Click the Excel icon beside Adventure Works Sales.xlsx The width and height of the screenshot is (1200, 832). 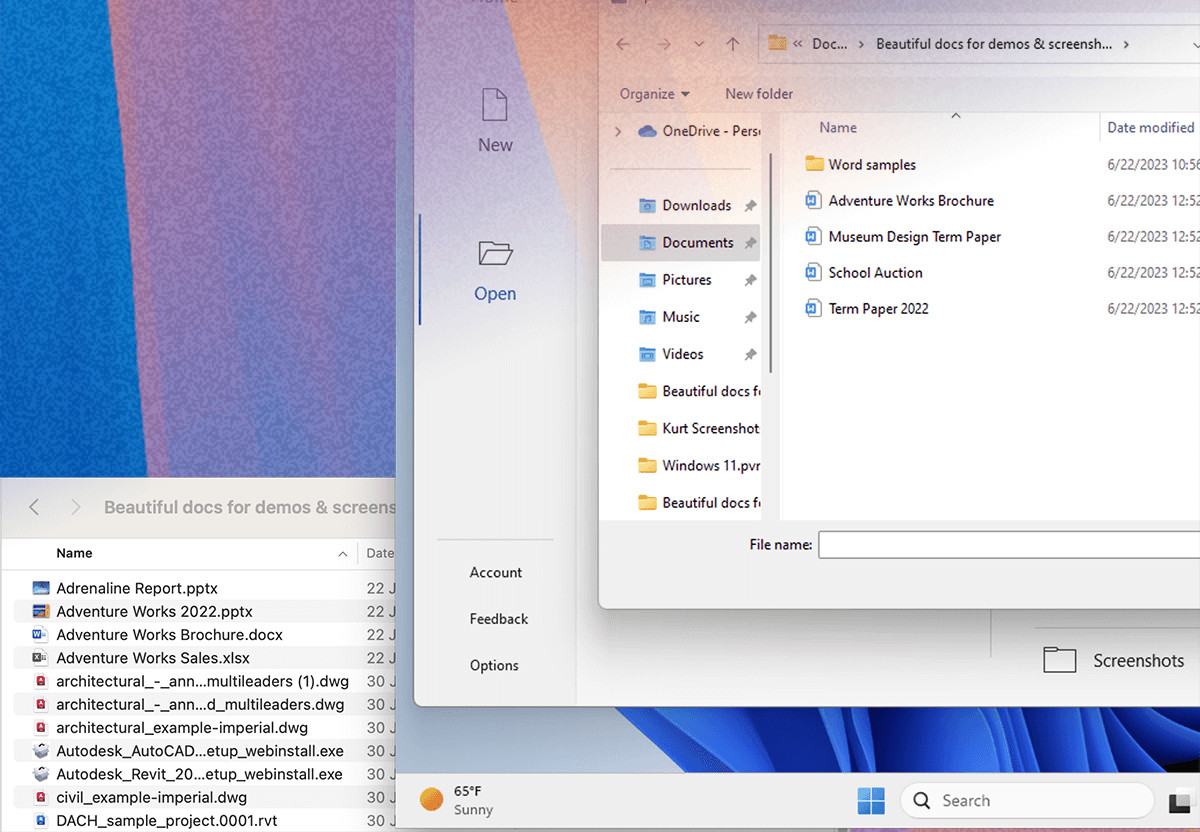coord(39,657)
